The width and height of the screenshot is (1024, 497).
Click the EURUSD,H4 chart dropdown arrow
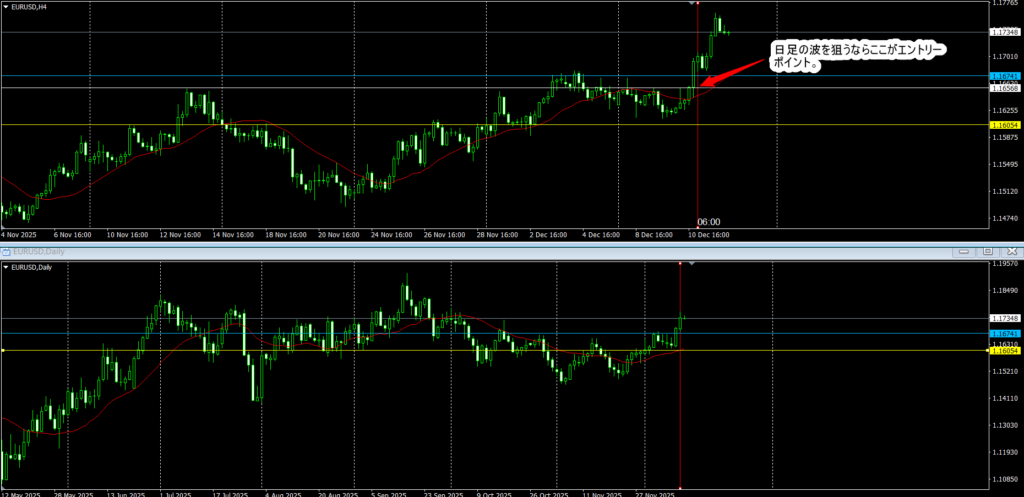(6, 7)
